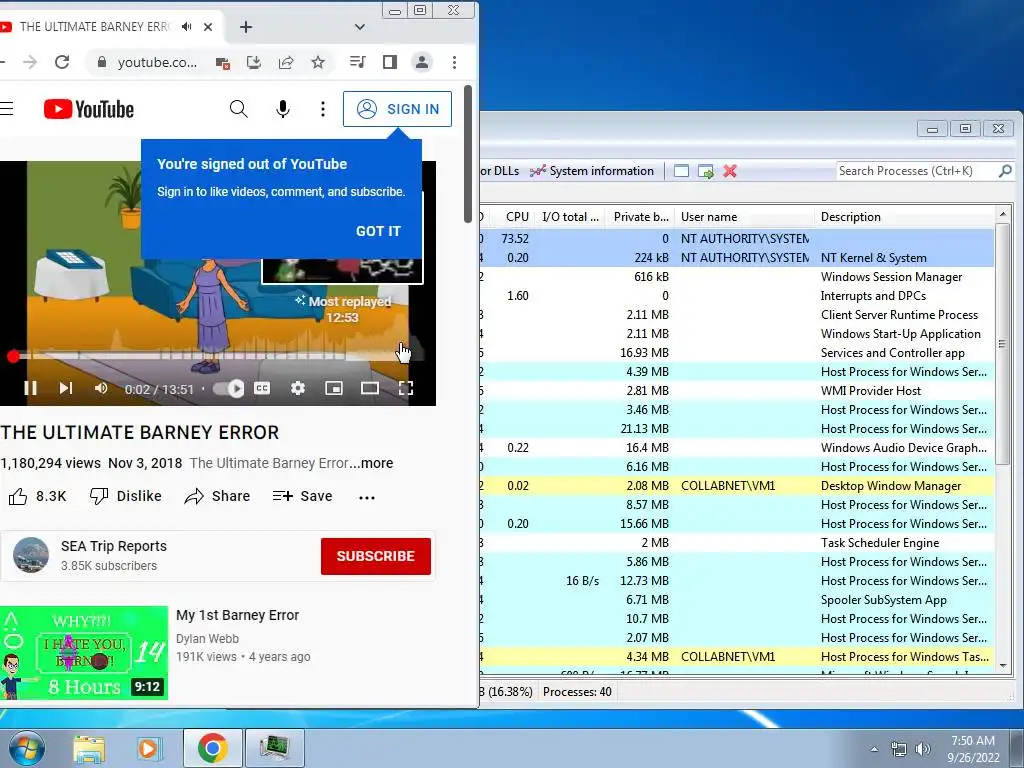Open video player settings gear
This screenshot has width=1024, height=768.
(298, 389)
